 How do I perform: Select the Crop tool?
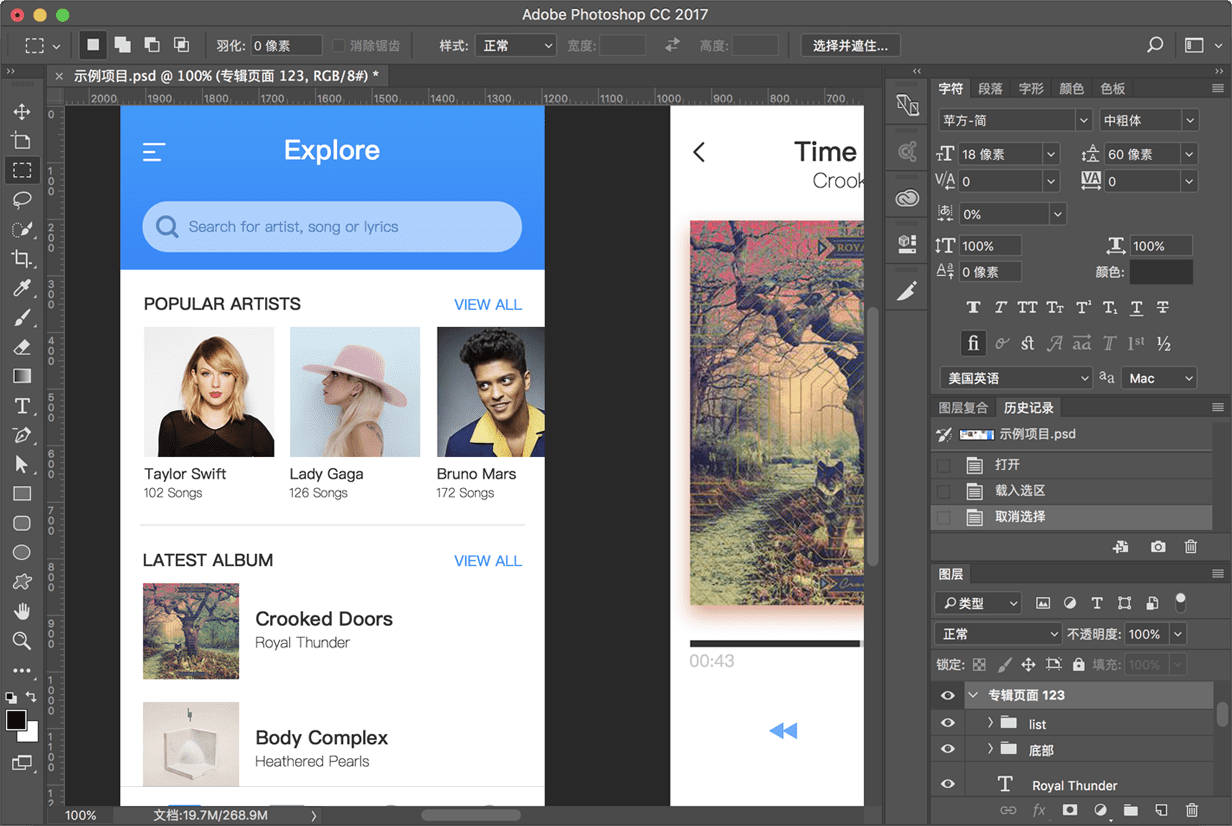coord(21,259)
